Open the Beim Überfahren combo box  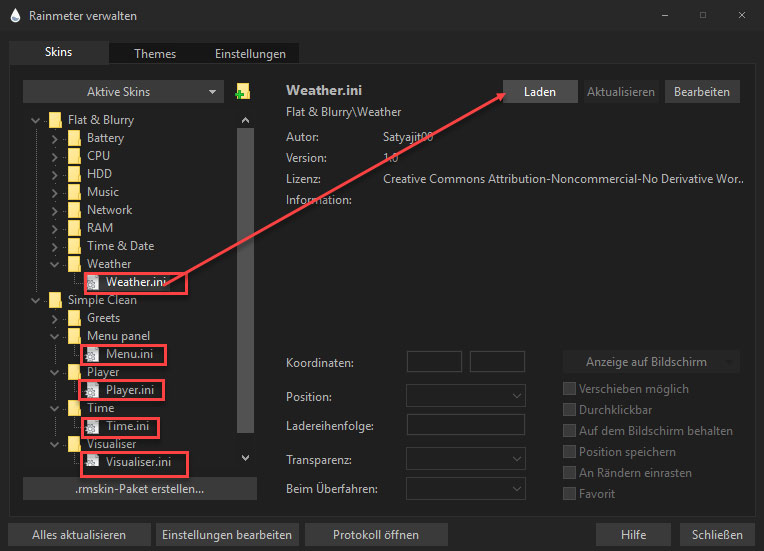pyautogui.click(x=465, y=489)
